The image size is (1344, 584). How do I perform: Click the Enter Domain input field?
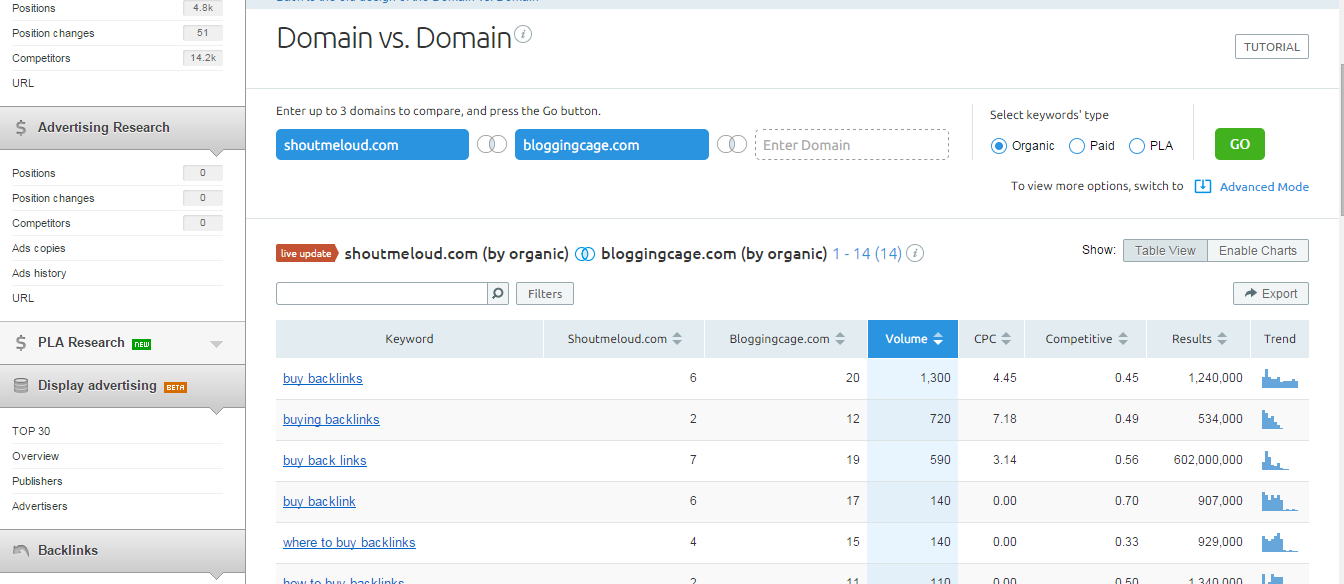tap(851, 145)
